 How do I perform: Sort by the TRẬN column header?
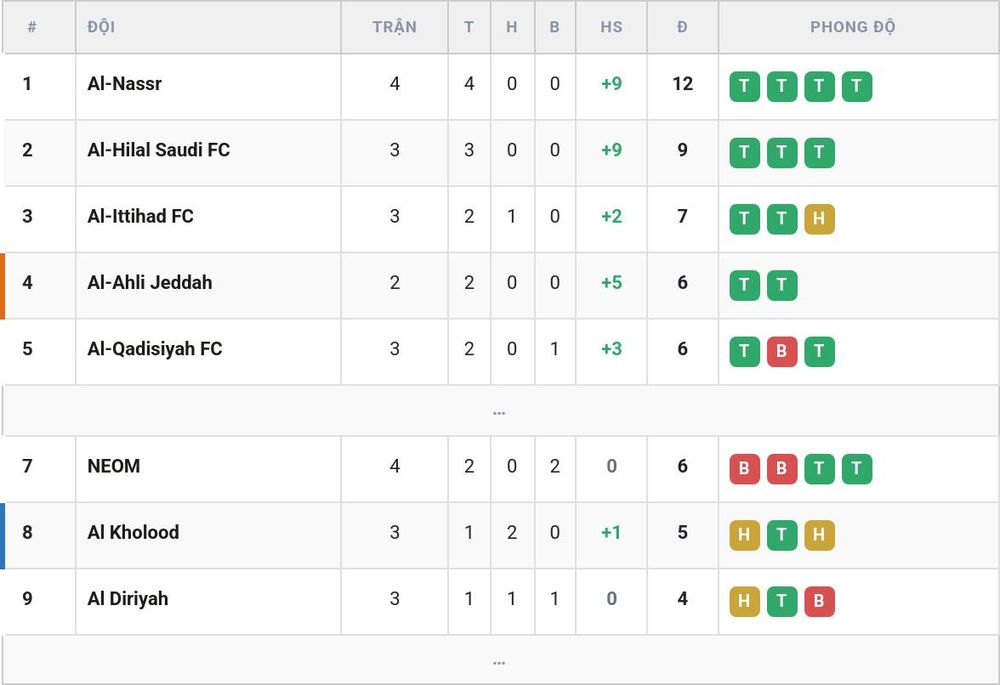pos(394,27)
